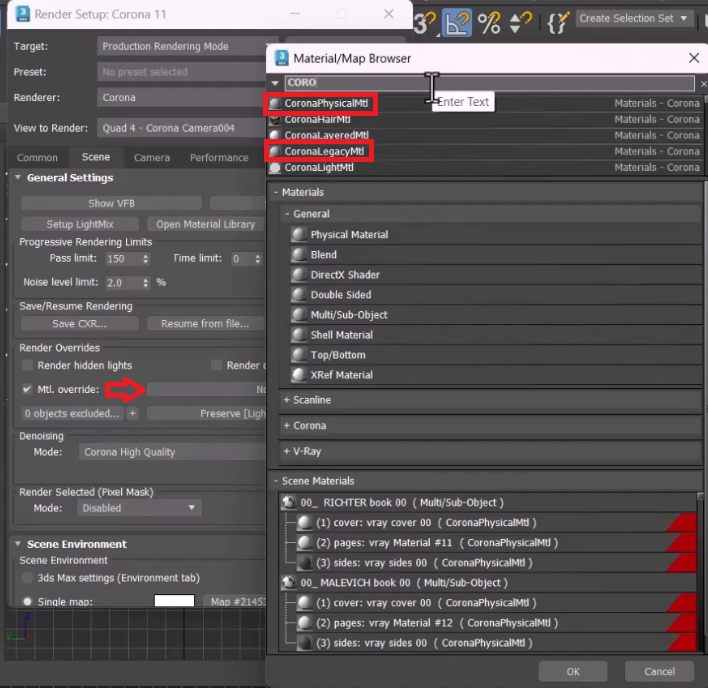
Task: Pick DirectX Shader material icon
Action: coord(298,274)
